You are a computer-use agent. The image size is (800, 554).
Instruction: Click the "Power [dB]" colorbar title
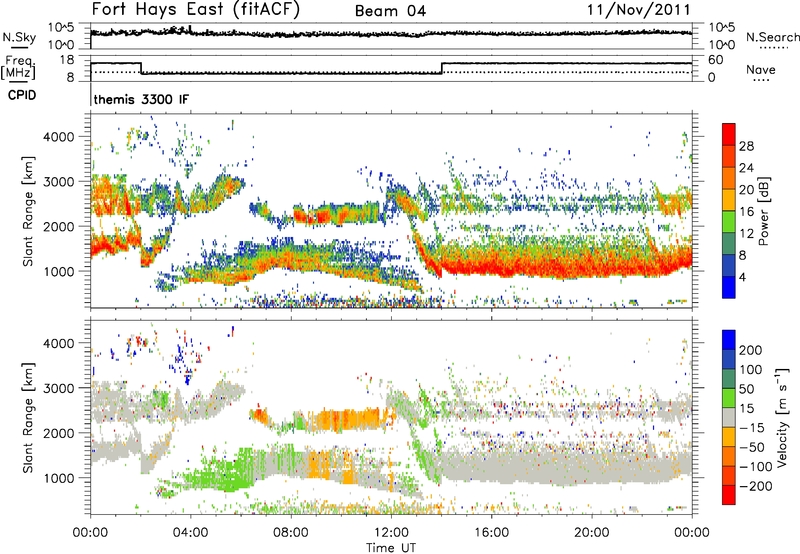[764, 211]
